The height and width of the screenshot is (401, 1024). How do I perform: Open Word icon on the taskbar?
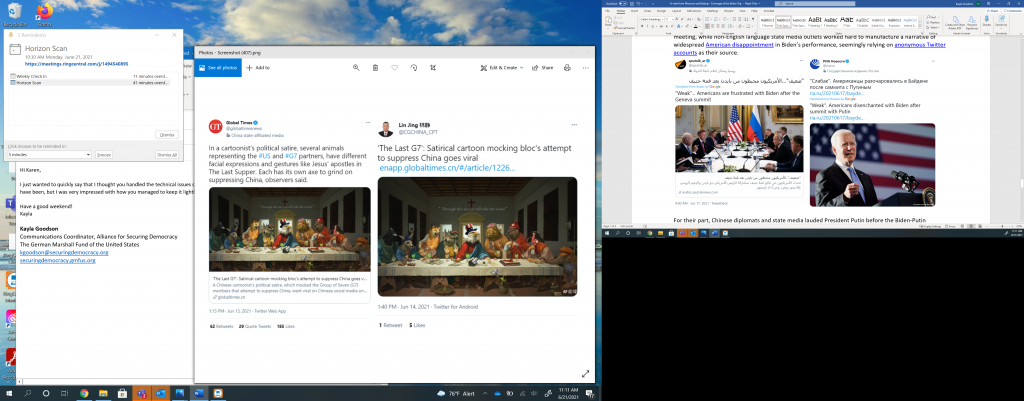[x=199, y=393]
